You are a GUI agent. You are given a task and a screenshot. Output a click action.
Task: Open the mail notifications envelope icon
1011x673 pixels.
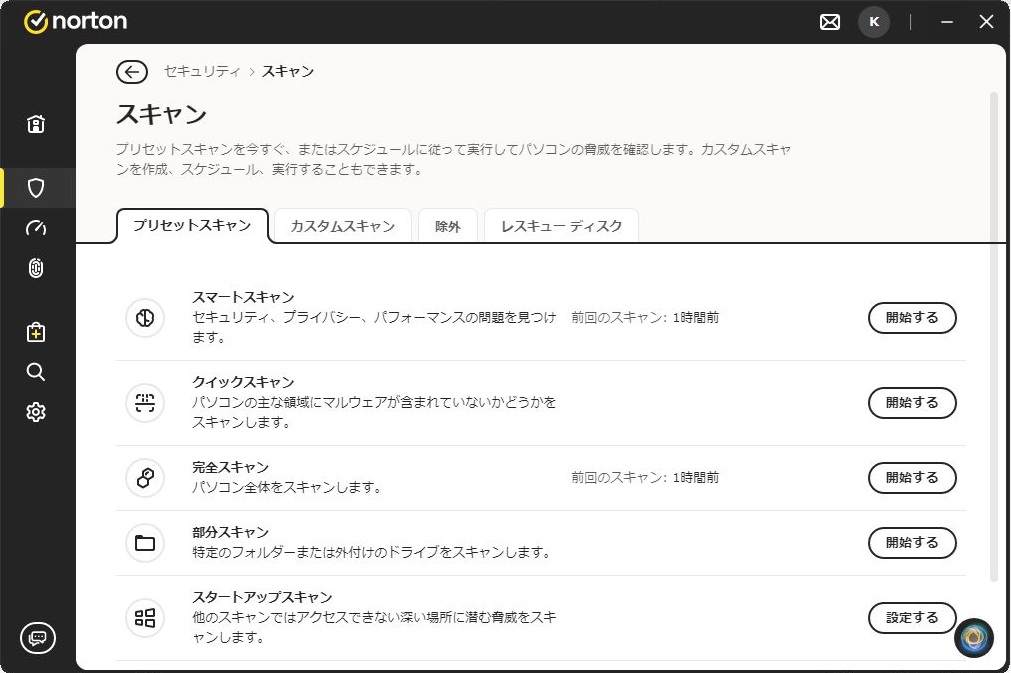tap(830, 22)
